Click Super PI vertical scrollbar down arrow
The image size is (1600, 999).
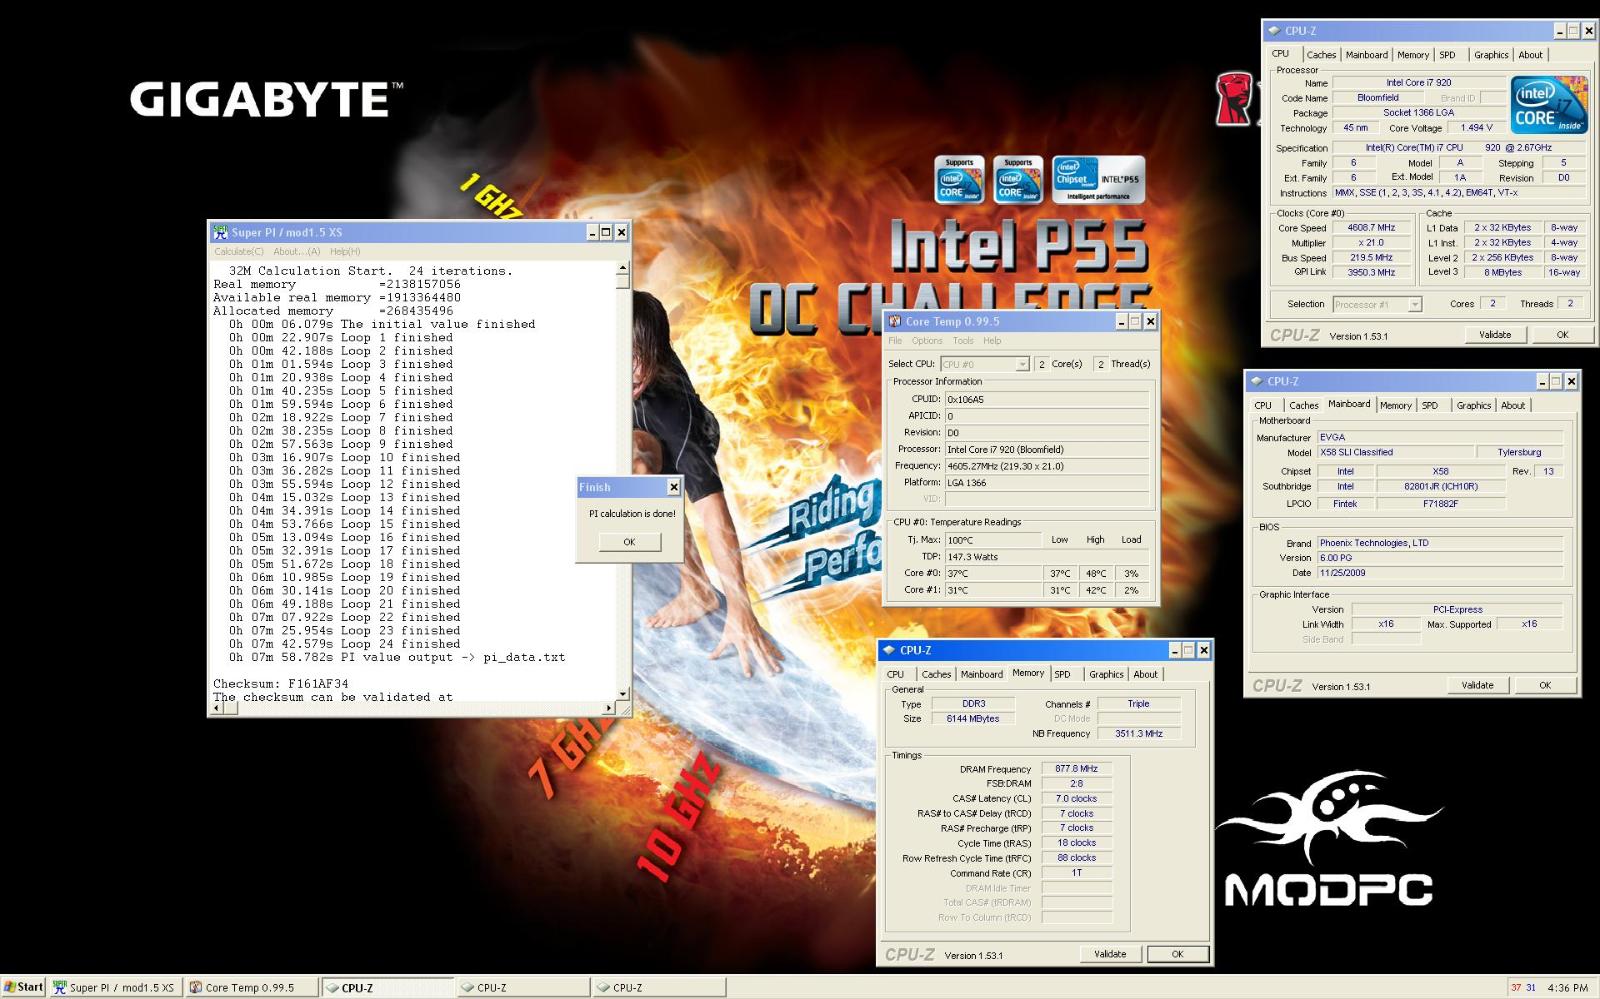623,694
